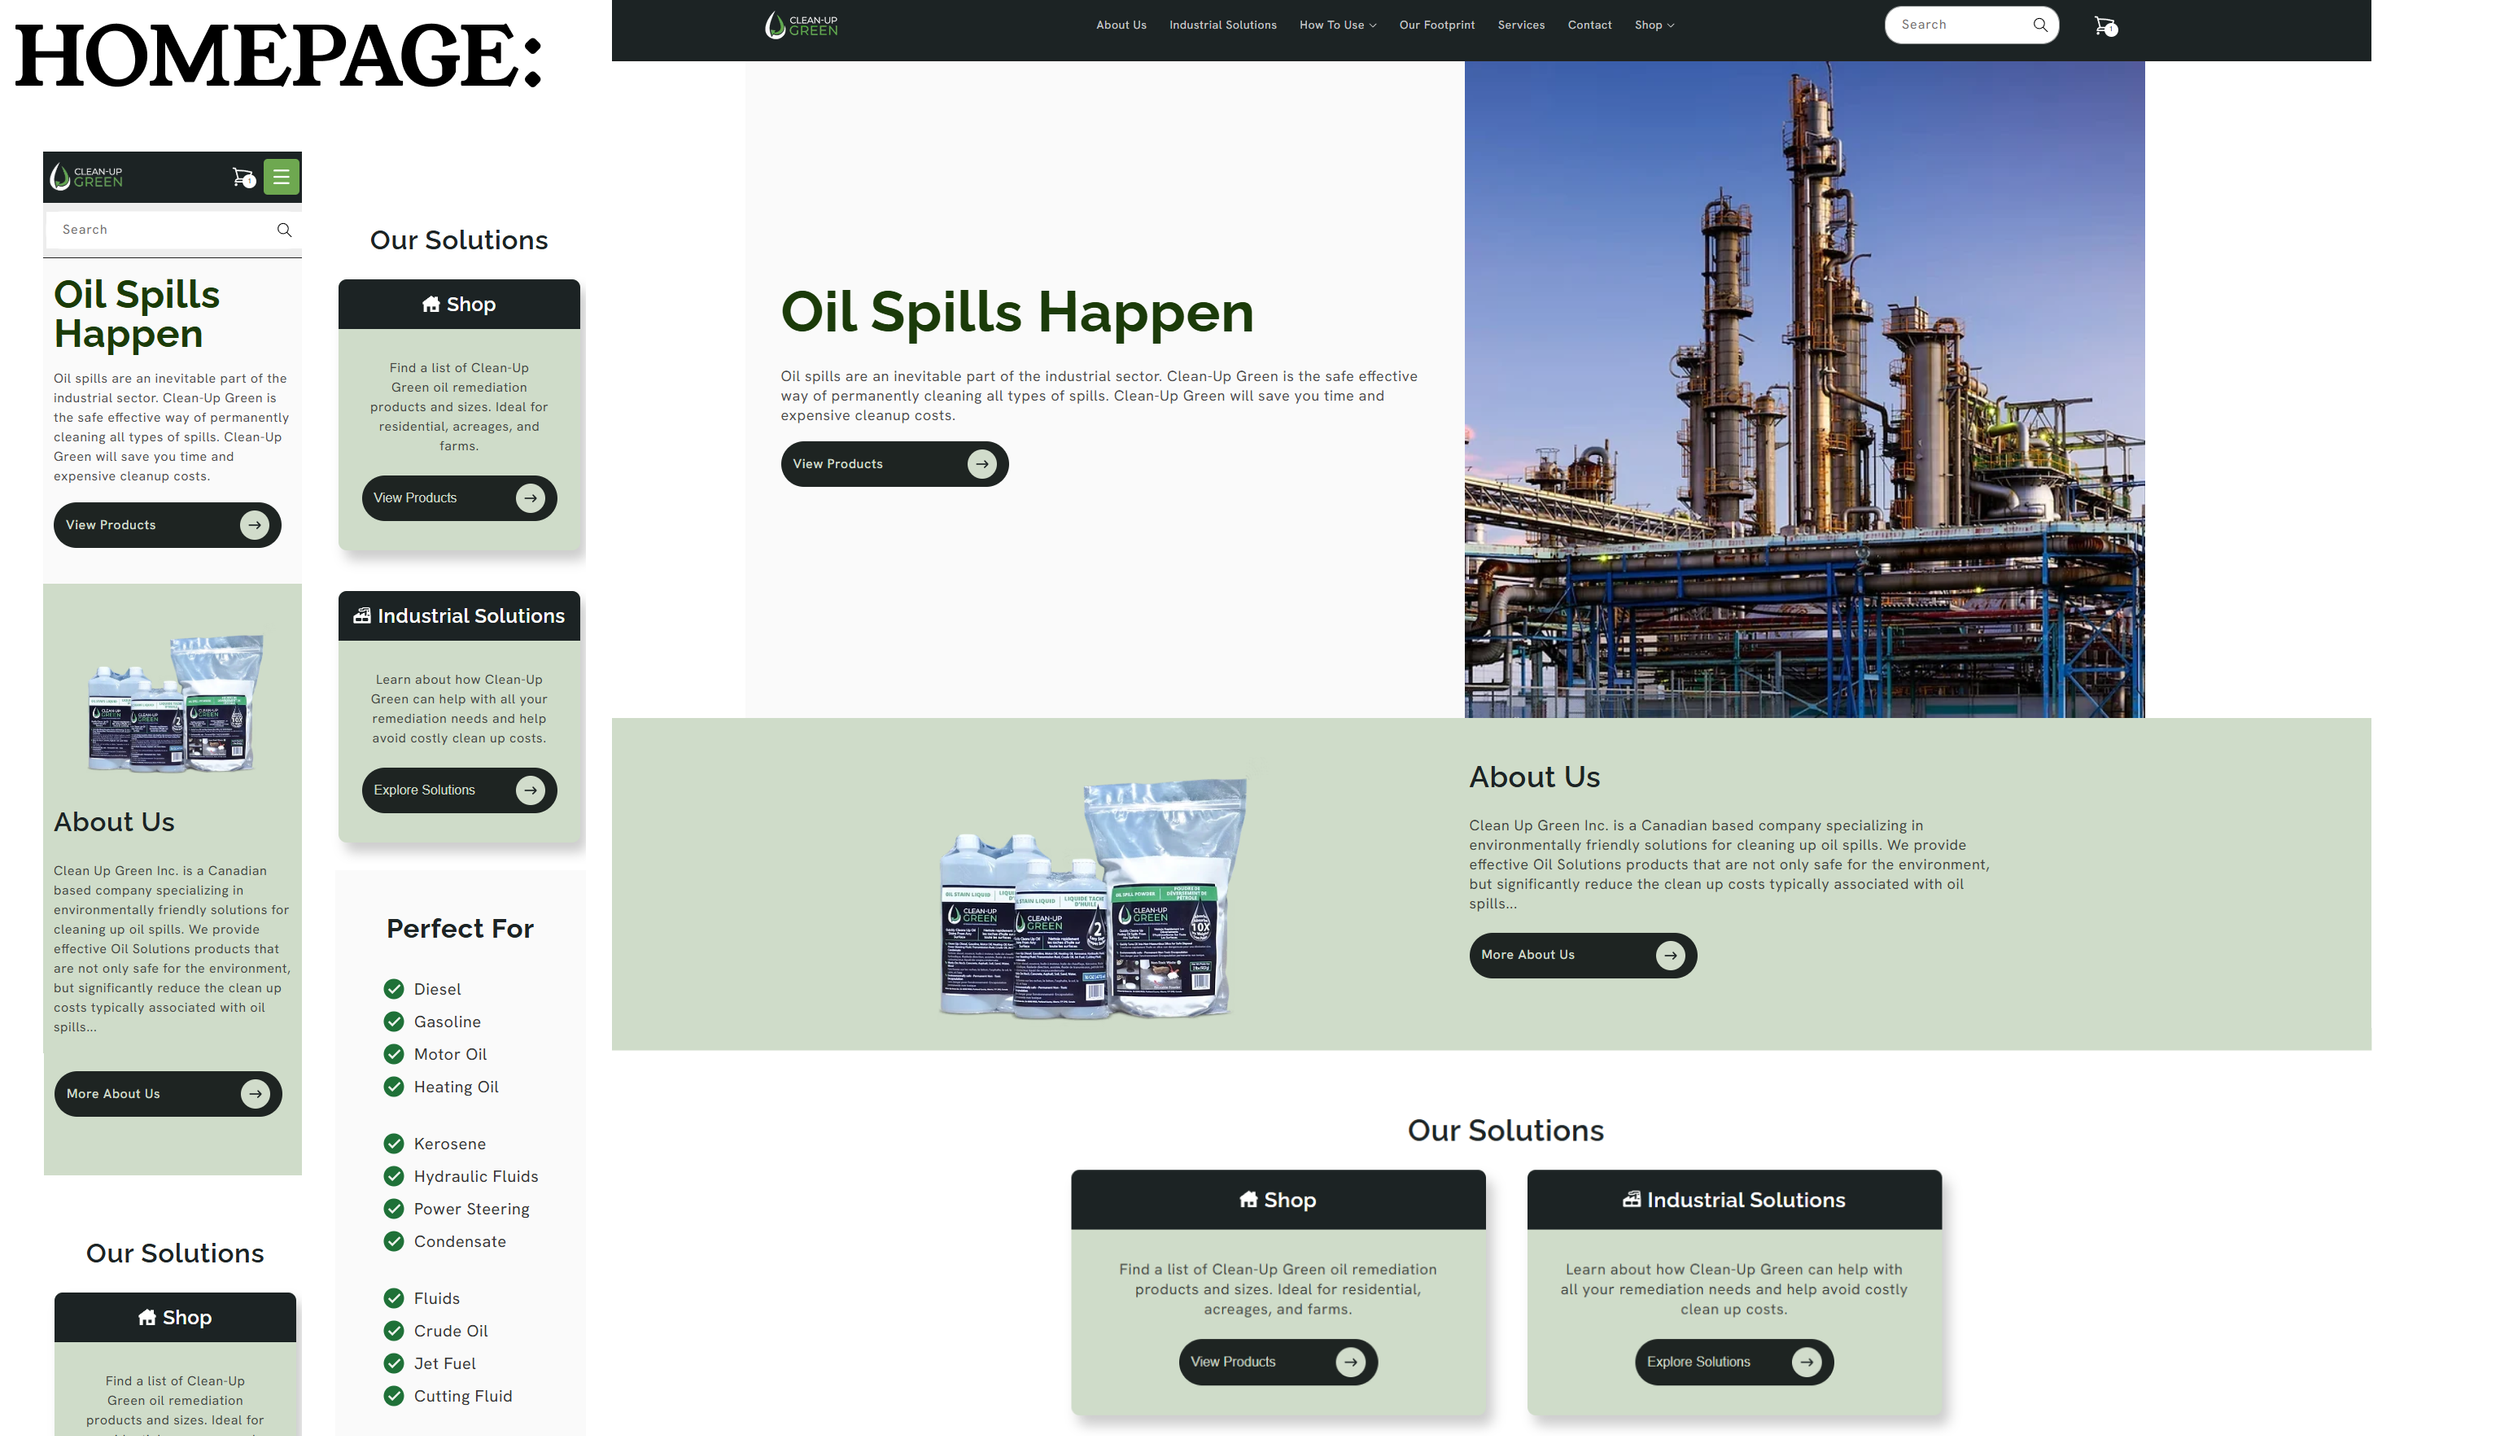Select the checkmark next to Crude Oil
Image resolution: width=2500 pixels, height=1436 pixels.
point(393,1330)
